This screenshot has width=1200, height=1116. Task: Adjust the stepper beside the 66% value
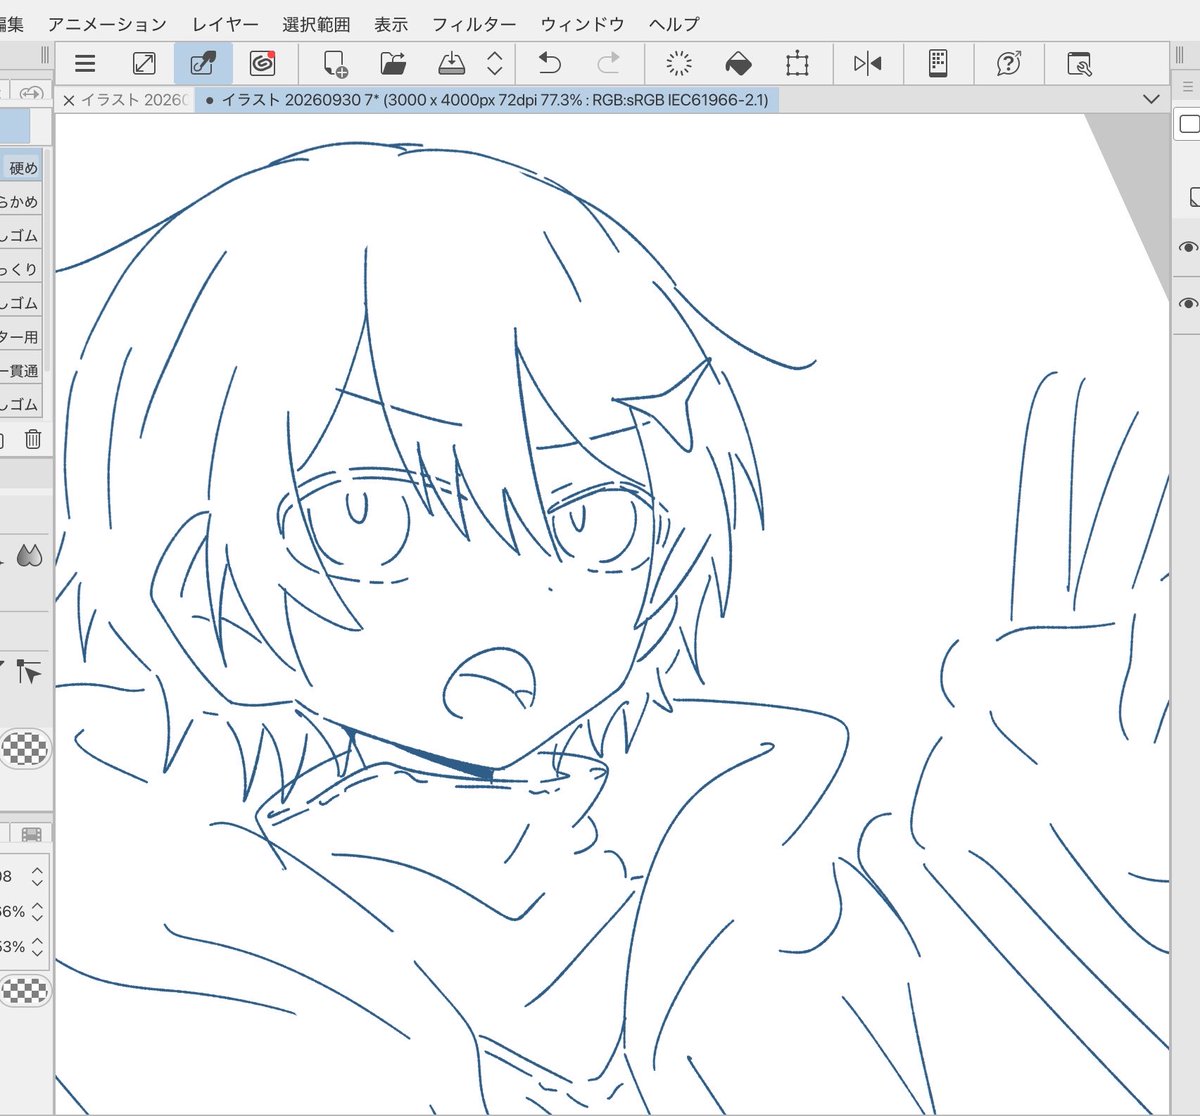[x=37, y=911]
